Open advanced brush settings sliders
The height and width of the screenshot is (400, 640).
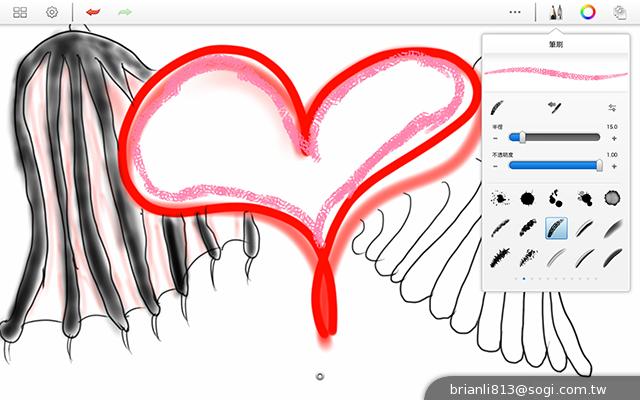pyautogui.click(x=611, y=107)
